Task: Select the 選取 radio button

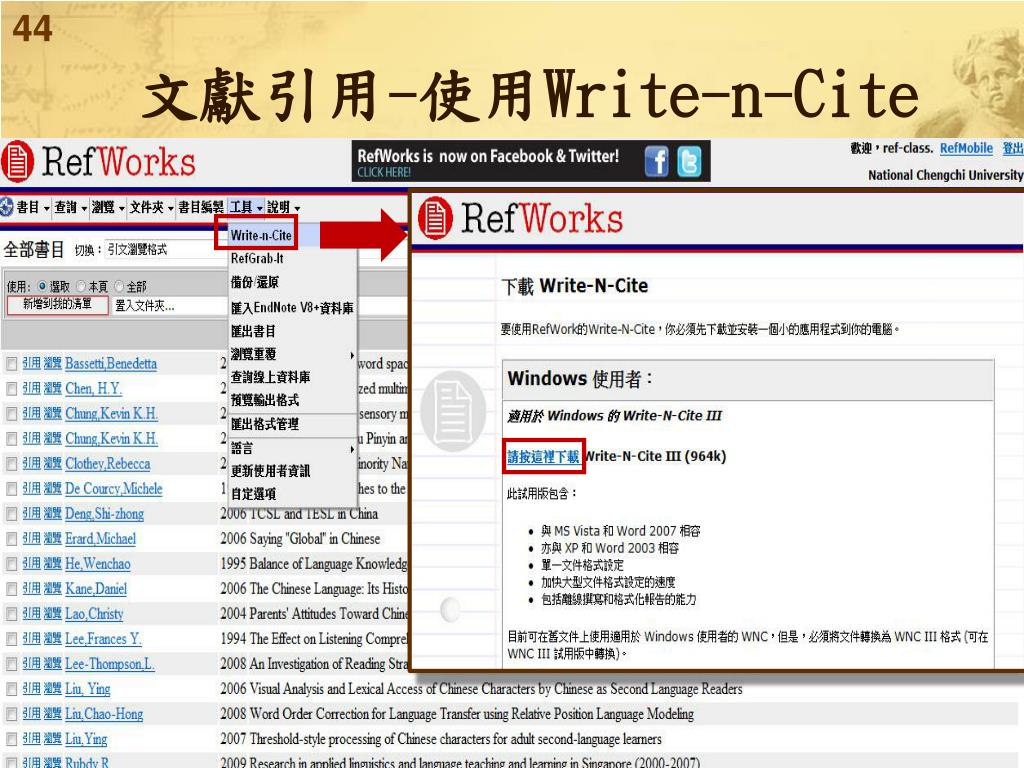Action: 42,286
